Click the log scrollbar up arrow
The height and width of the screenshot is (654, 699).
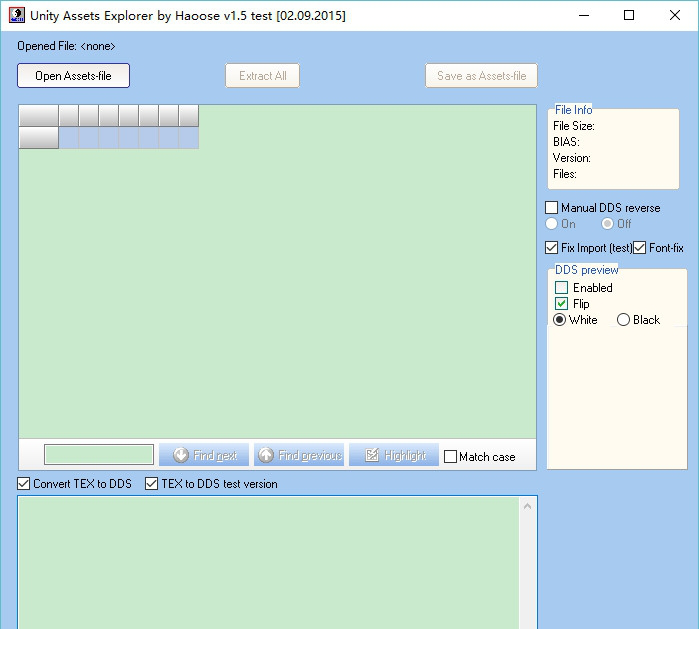tap(527, 506)
